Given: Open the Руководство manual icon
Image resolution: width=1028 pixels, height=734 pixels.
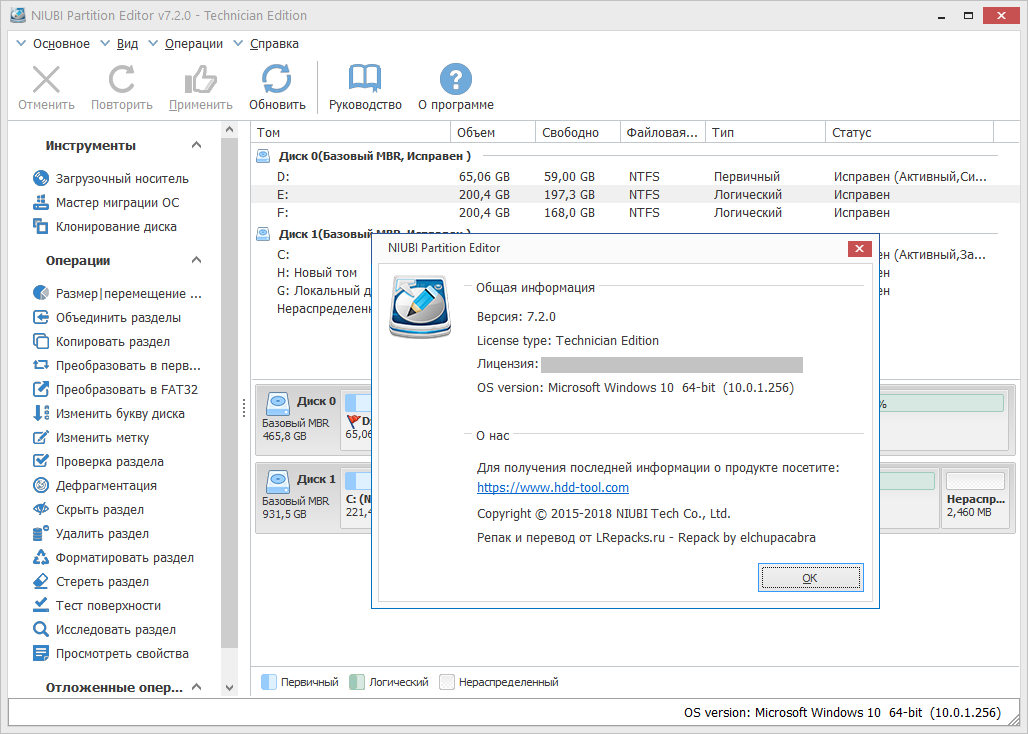Looking at the screenshot, I should click(365, 80).
